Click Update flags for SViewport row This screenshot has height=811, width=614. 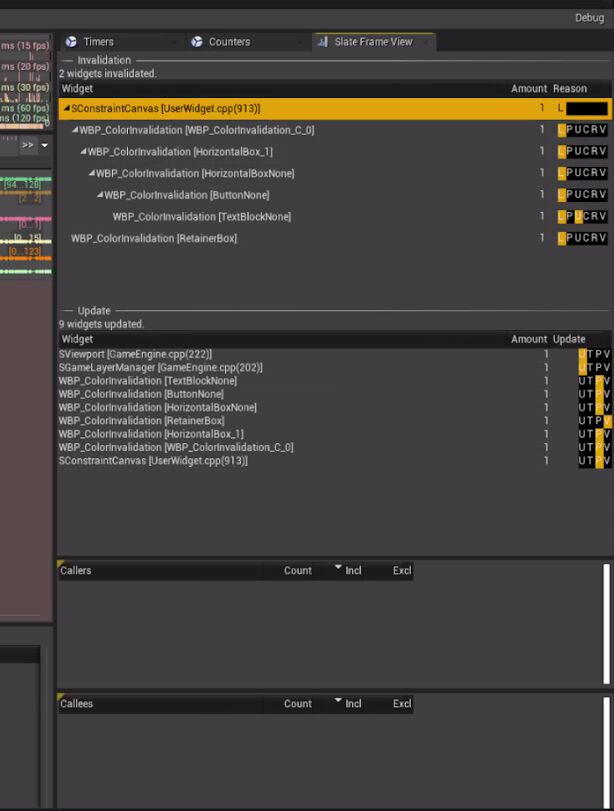[595, 354]
